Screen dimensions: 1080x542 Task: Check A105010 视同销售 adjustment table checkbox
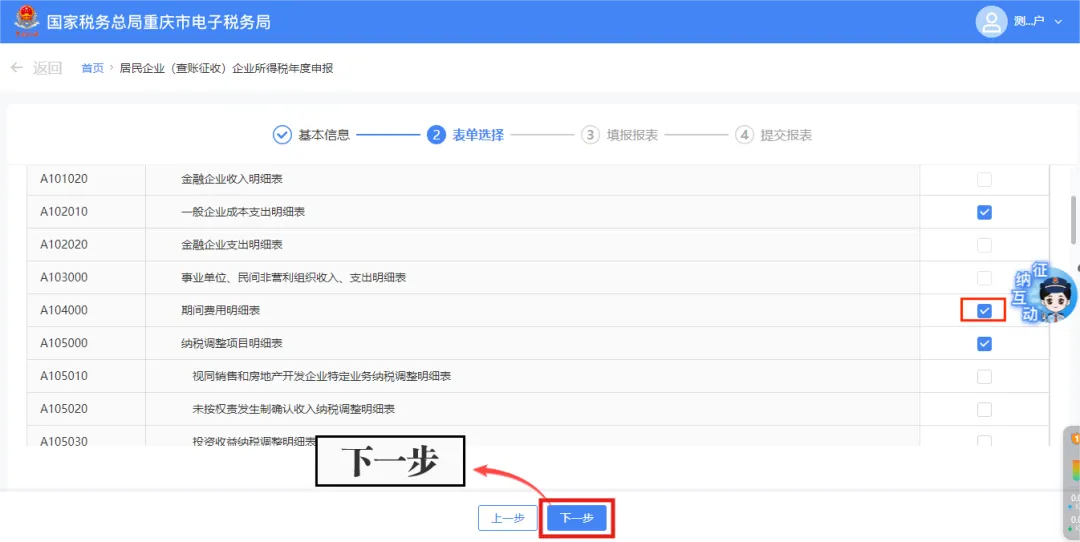pyautogui.click(x=984, y=377)
